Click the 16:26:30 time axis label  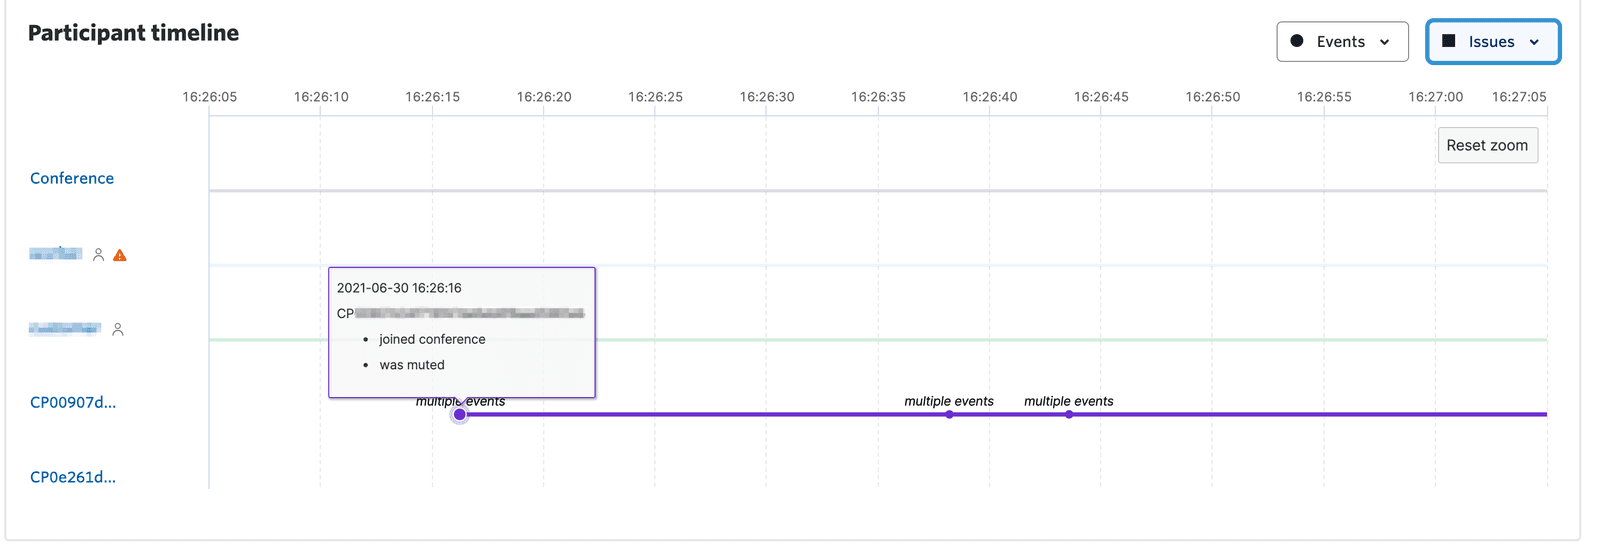pyautogui.click(x=767, y=97)
